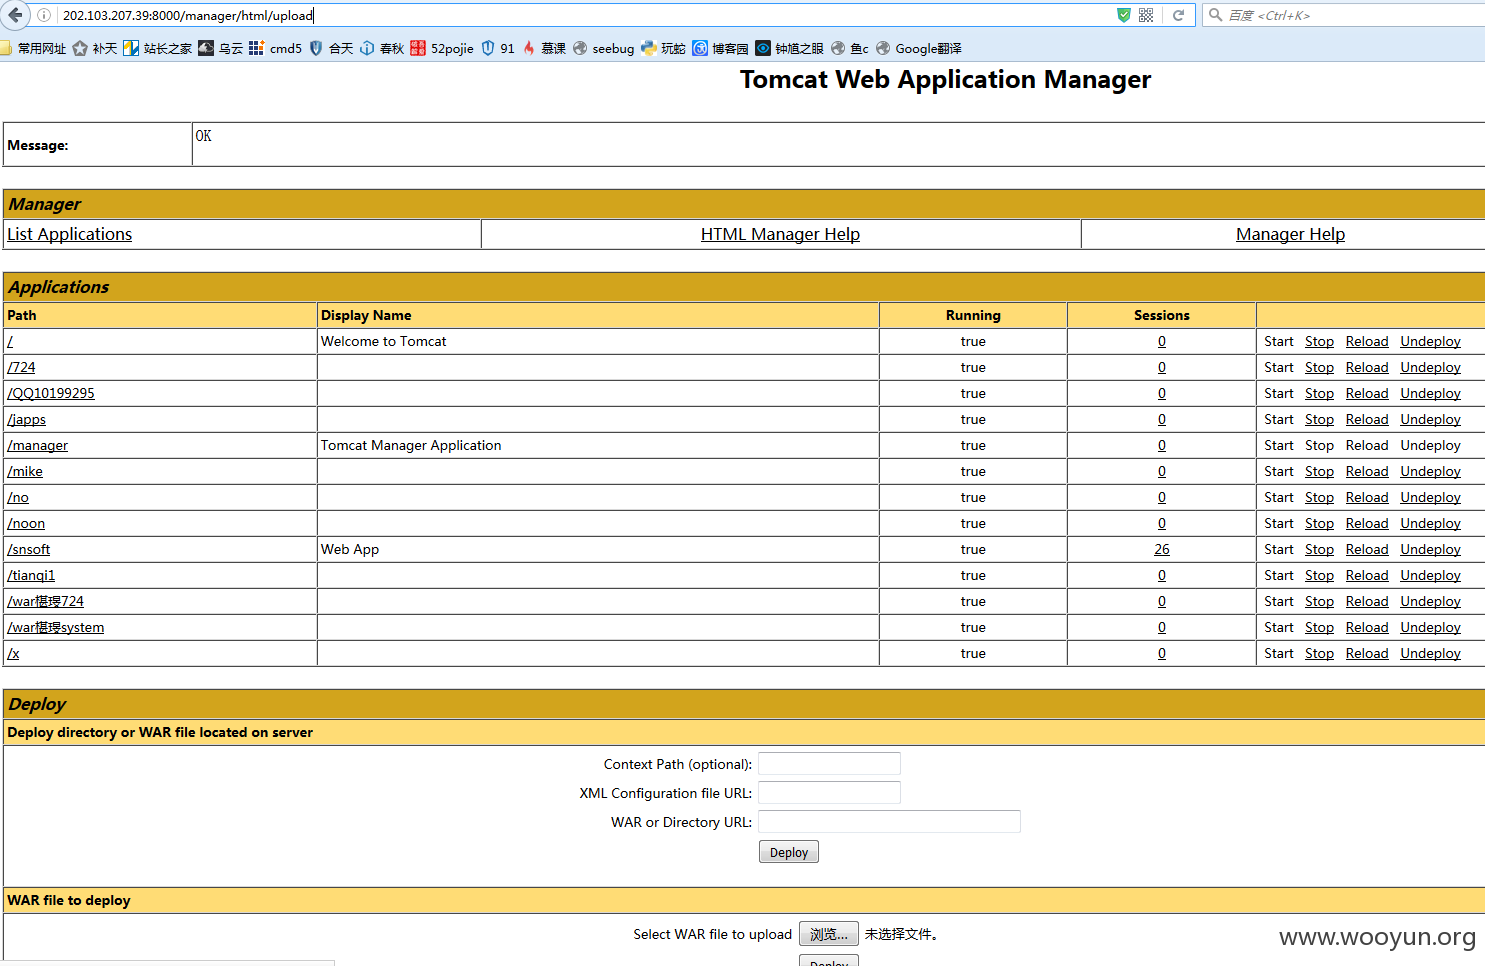
Task: Open the /QQ10199295 application path
Action: (x=51, y=393)
